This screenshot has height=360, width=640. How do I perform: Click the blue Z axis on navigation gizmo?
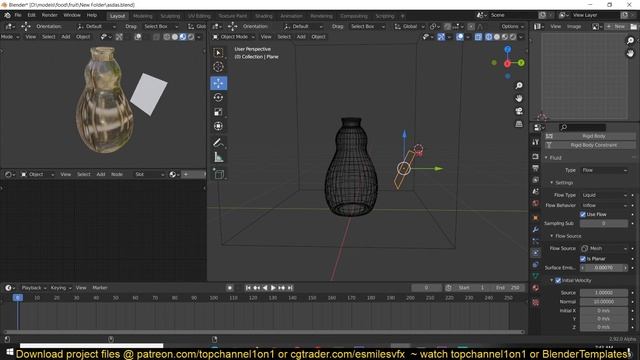[507, 49]
